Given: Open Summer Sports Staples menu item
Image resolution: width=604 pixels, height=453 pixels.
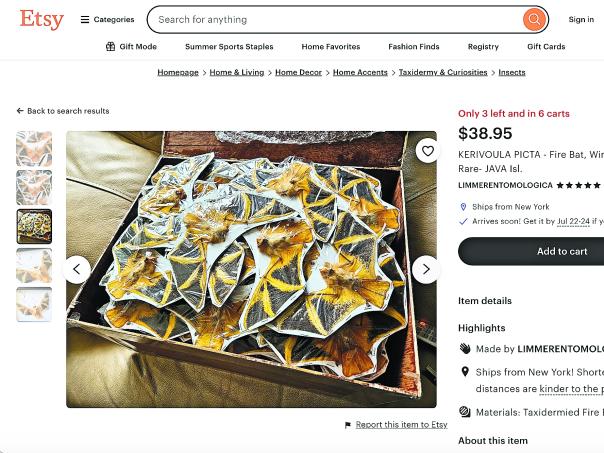Looking at the screenshot, I should pos(229,47).
